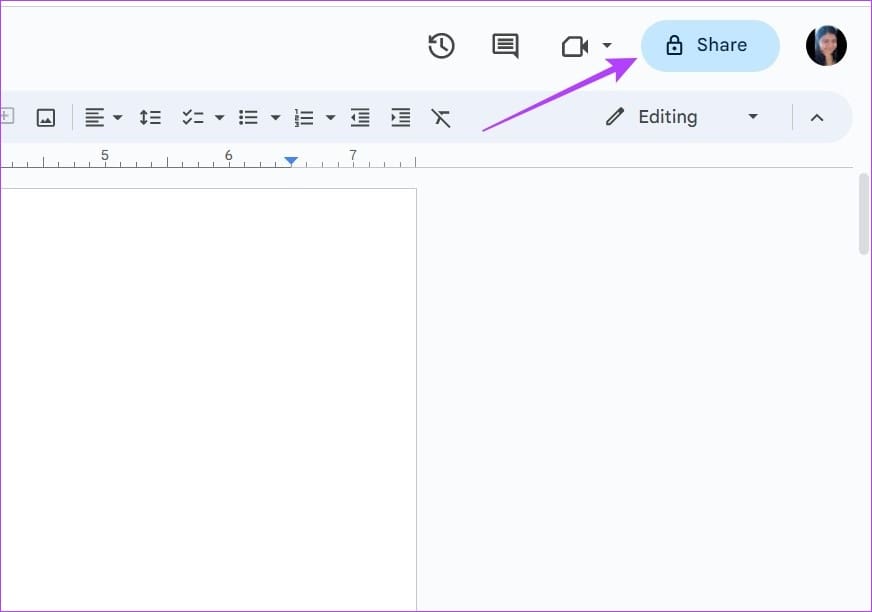This screenshot has height=612, width=872.
Task: Click the right indent marker on ruler
Action: tap(291, 161)
